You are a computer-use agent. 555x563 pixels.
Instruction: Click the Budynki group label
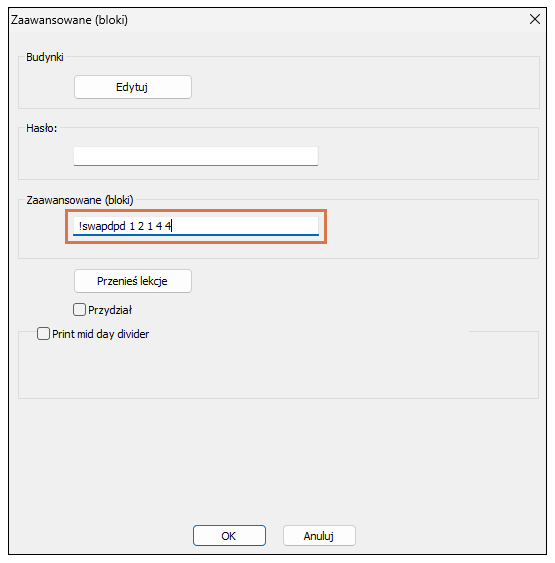45,57
